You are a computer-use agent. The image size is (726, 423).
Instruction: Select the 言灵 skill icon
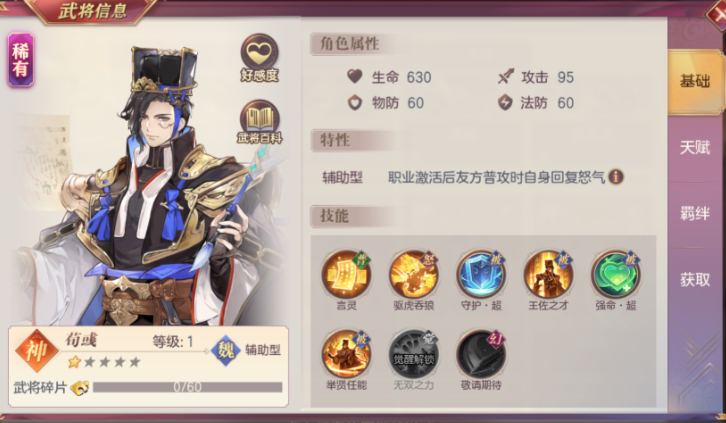point(346,274)
